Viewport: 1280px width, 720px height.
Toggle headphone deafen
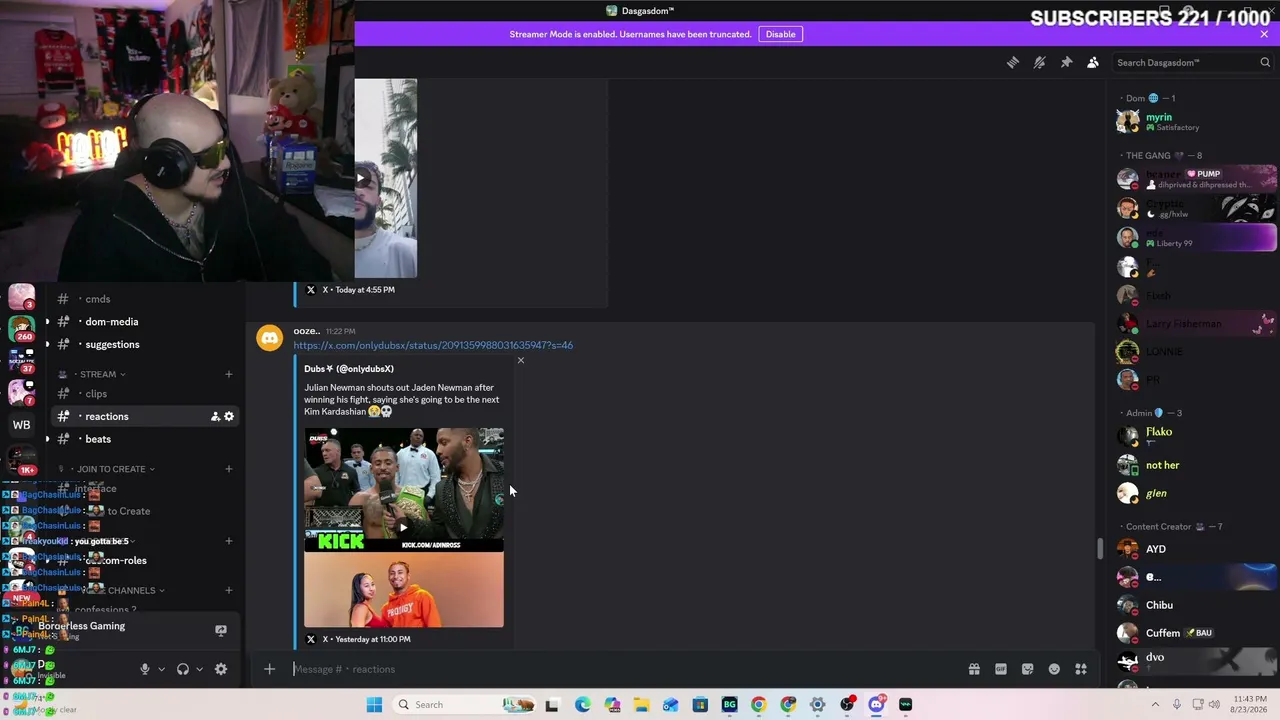[x=183, y=669]
